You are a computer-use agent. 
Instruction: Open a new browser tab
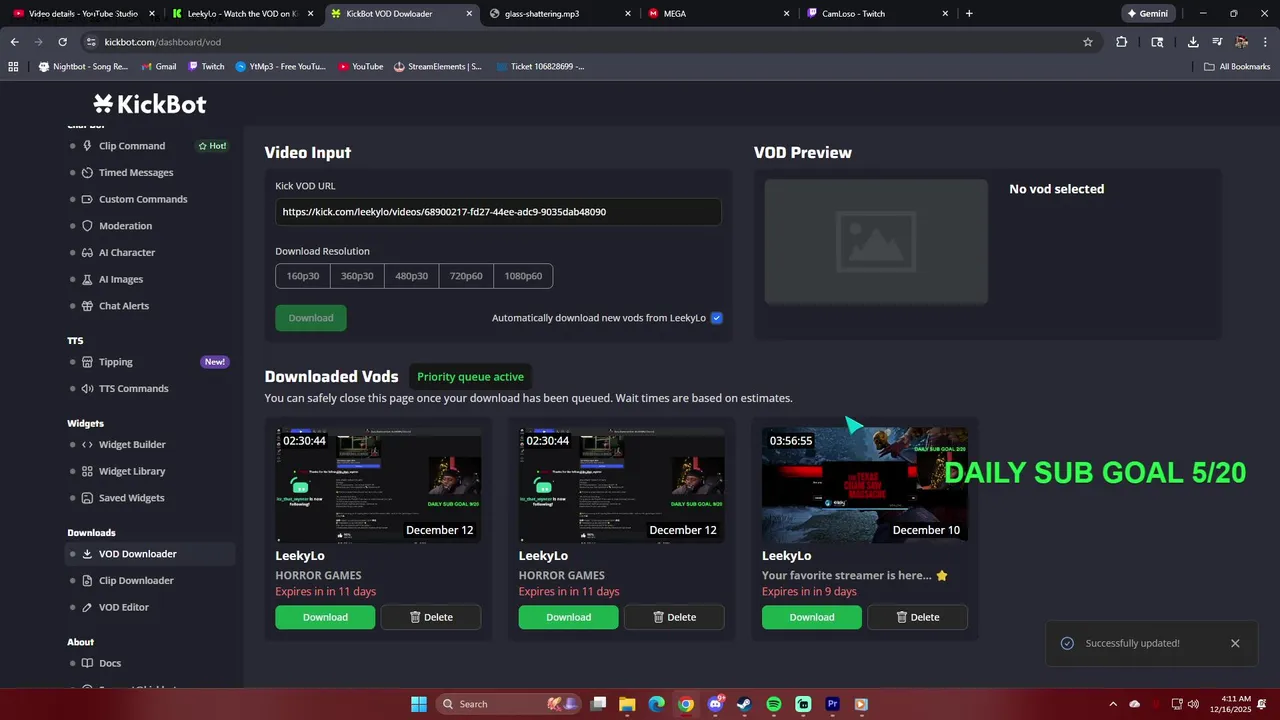click(969, 14)
